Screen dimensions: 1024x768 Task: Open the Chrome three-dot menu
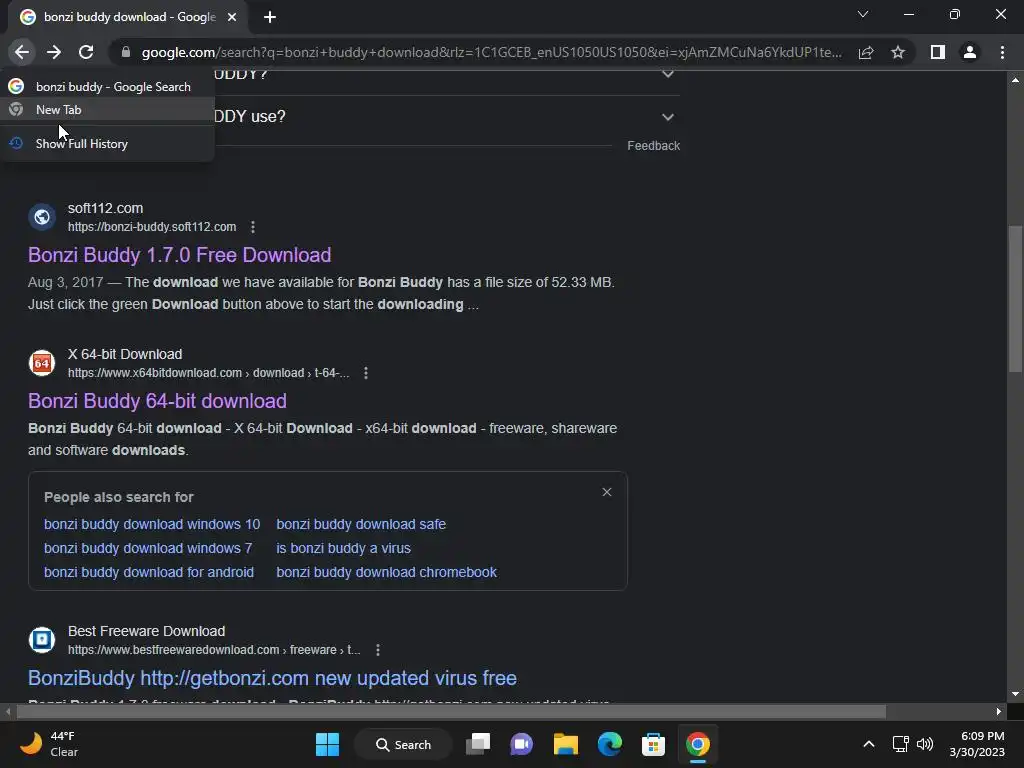coord(1002,52)
